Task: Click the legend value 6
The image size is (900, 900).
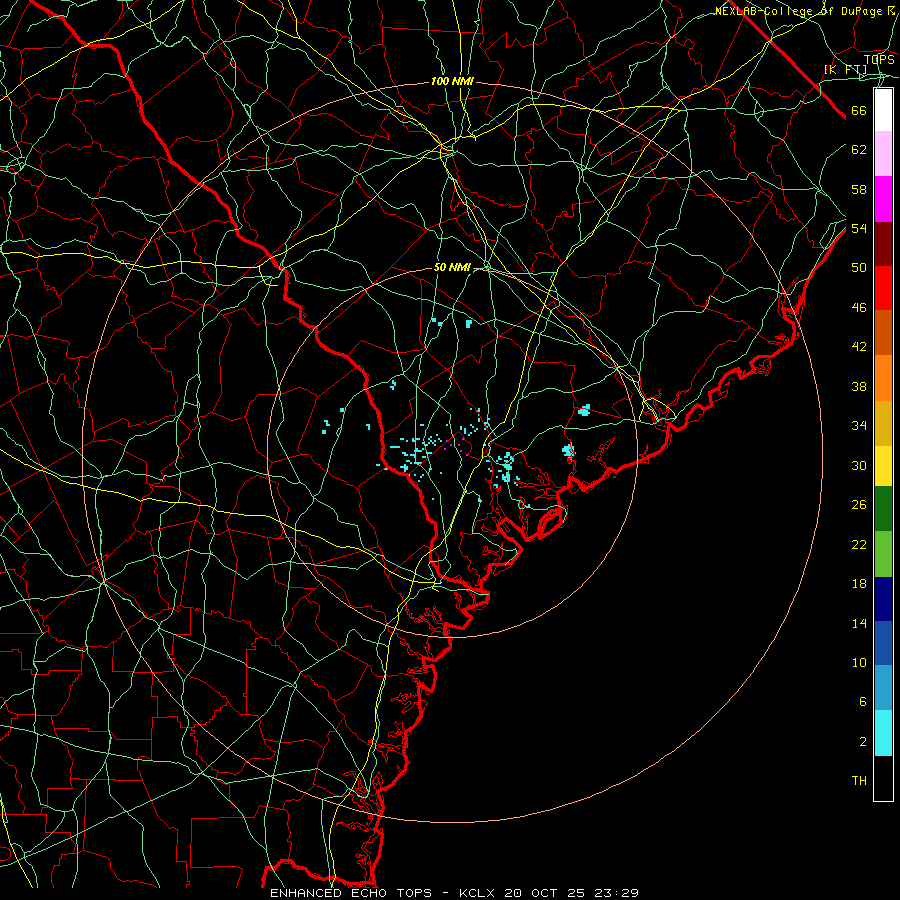Action: click(x=863, y=702)
